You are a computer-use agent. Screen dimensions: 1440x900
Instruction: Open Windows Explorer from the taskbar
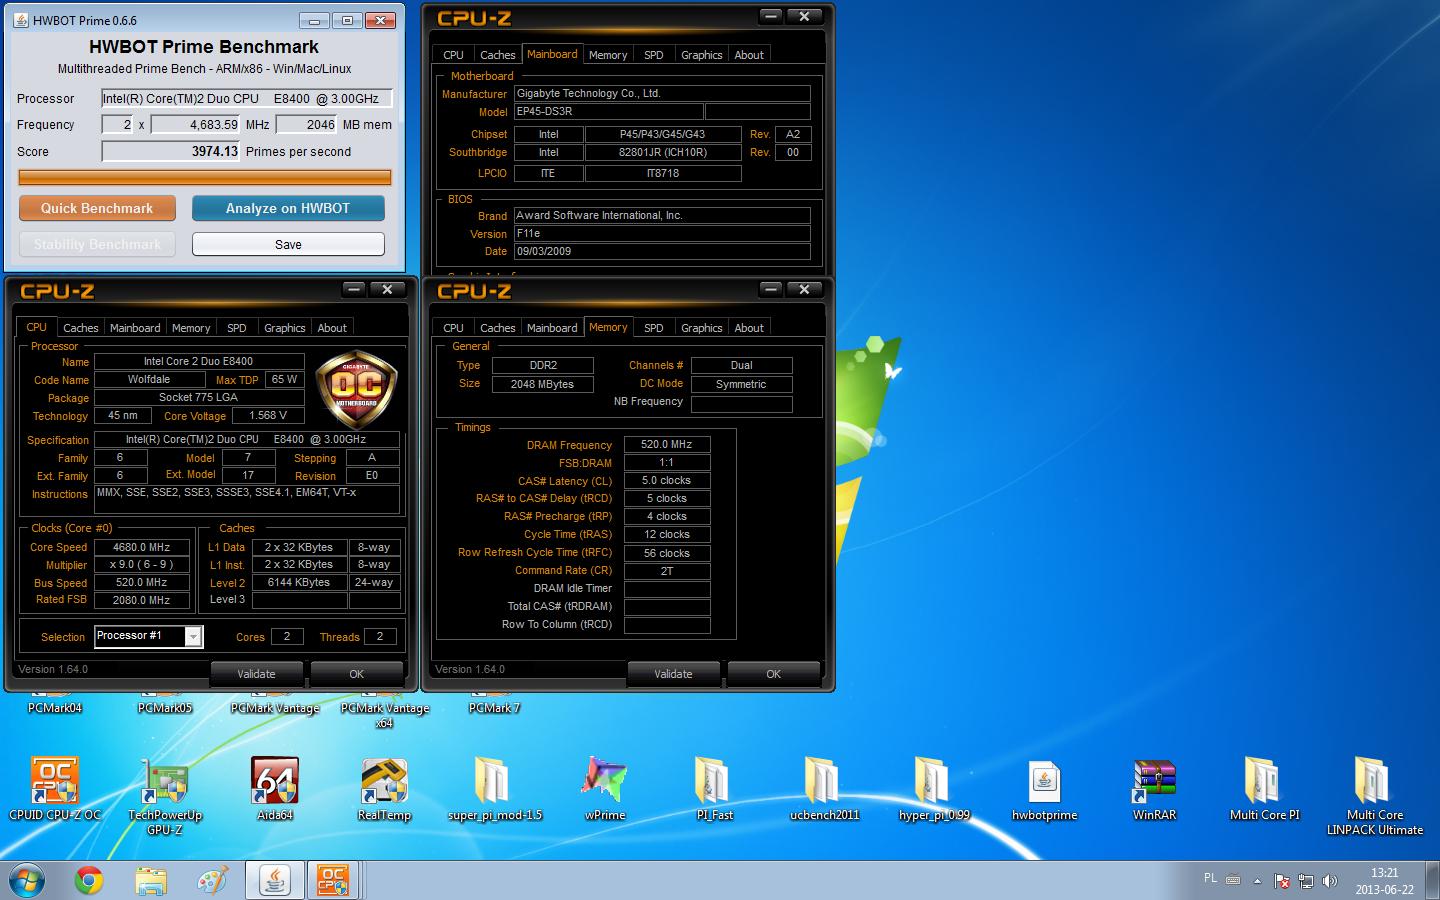pos(151,880)
